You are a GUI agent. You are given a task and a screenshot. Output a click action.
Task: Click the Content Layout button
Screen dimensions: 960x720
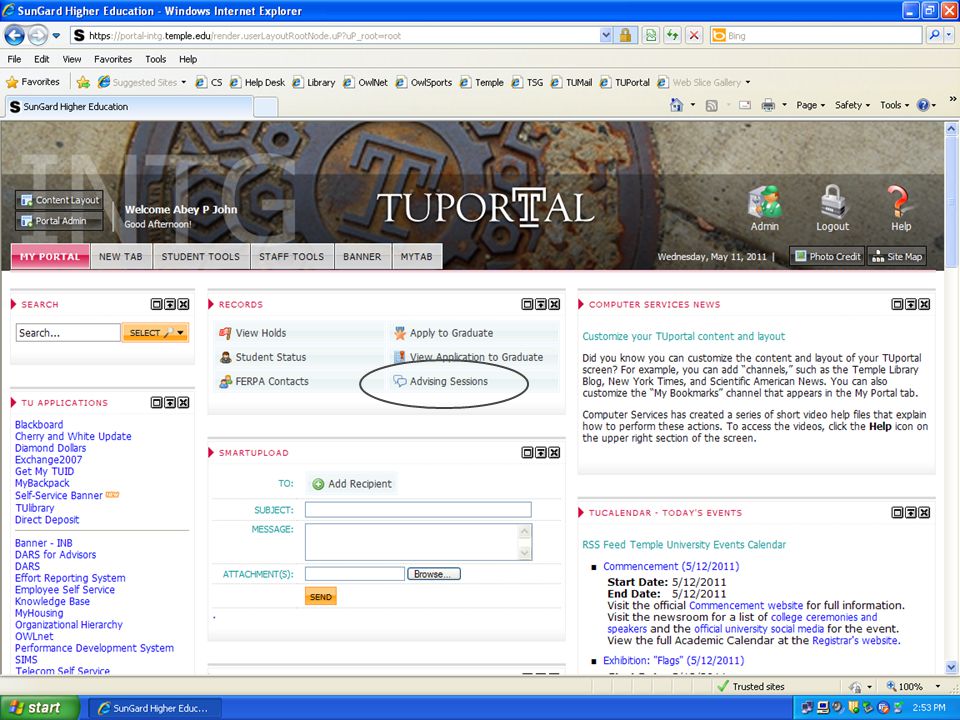click(59, 200)
